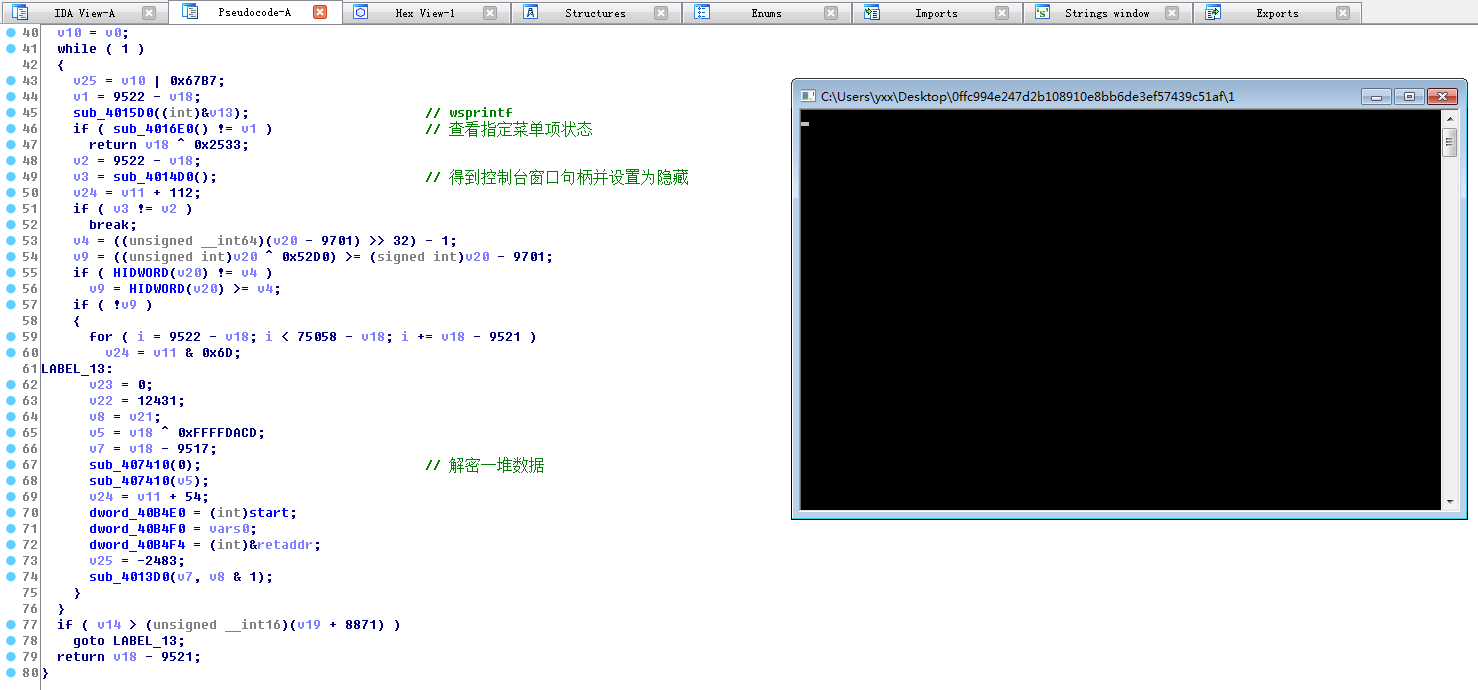Close the Hex View-1 tab
Viewport: 1478px width, 690px height.
[490, 13]
